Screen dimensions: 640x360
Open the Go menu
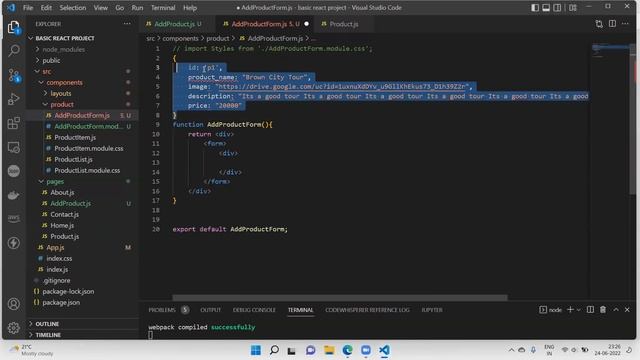point(119,7)
